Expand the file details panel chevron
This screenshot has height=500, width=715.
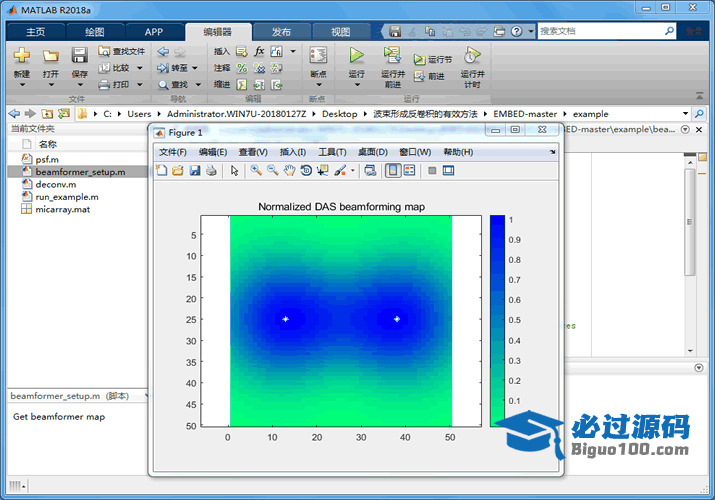(x=147, y=396)
